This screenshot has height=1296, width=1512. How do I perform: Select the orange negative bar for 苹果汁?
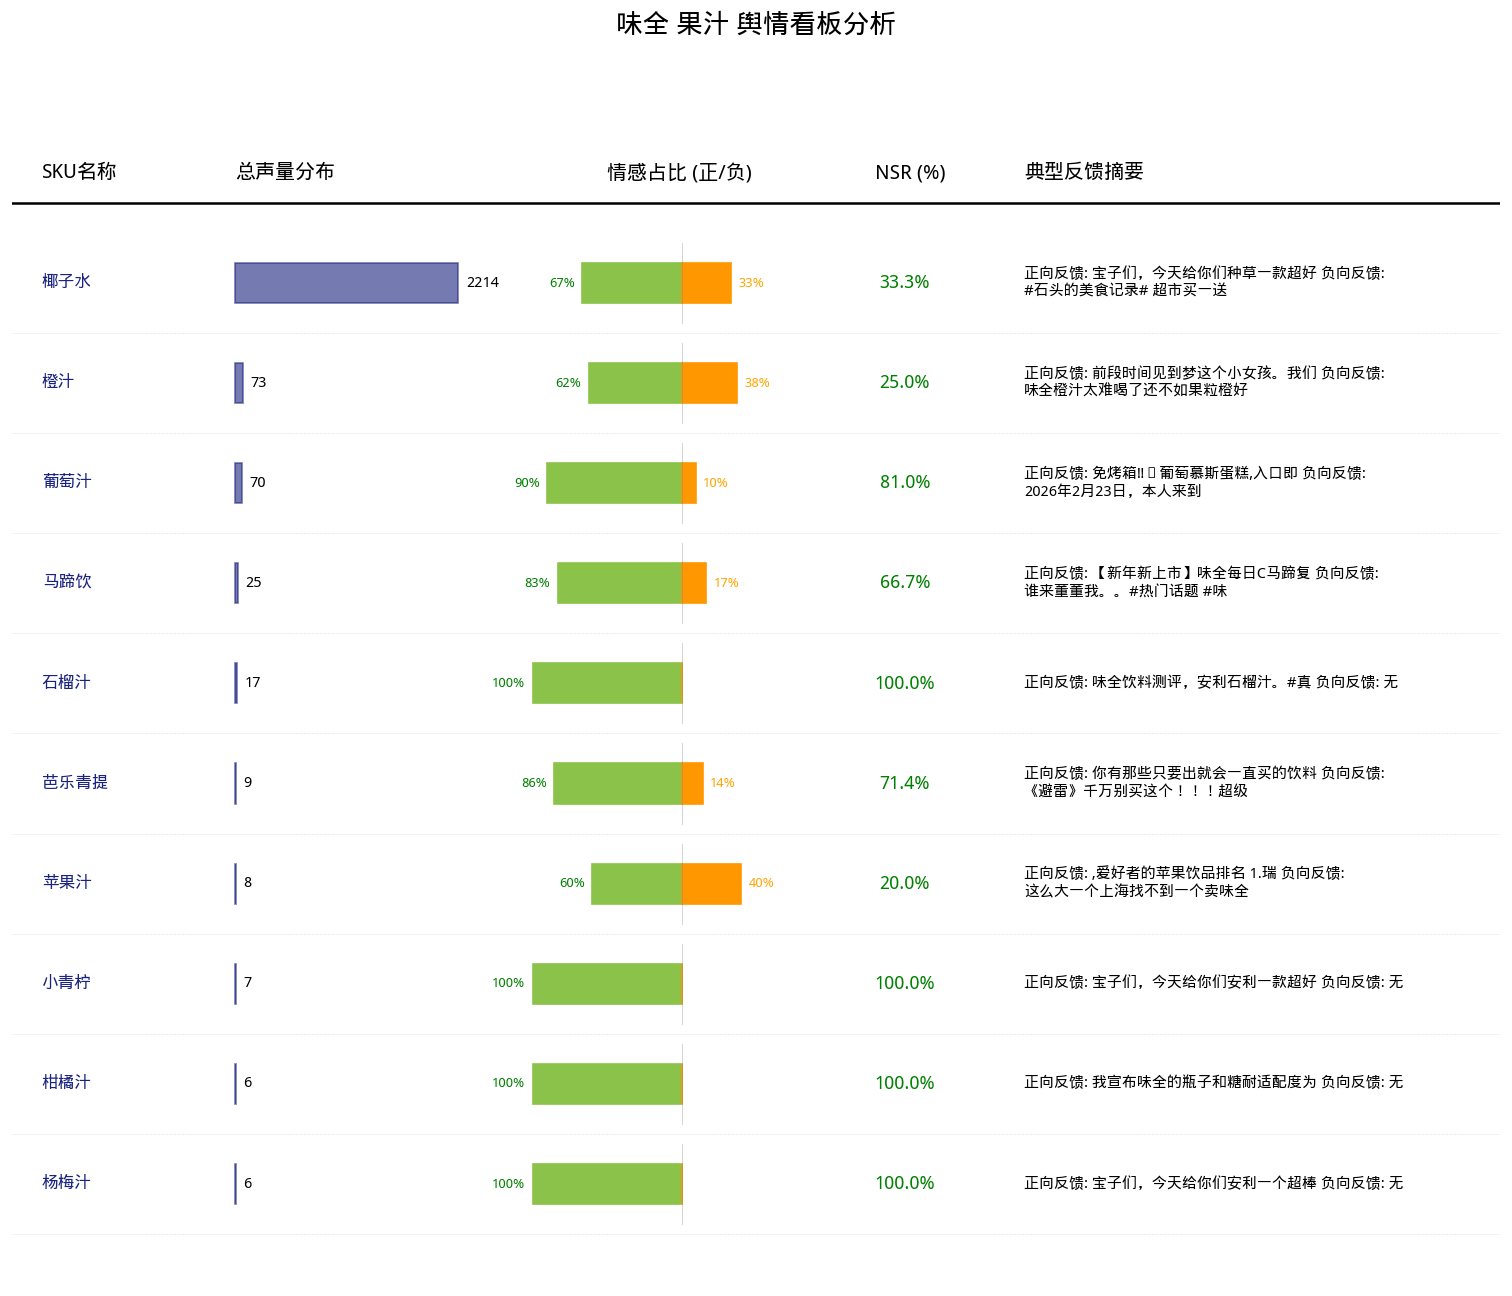point(712,884)
